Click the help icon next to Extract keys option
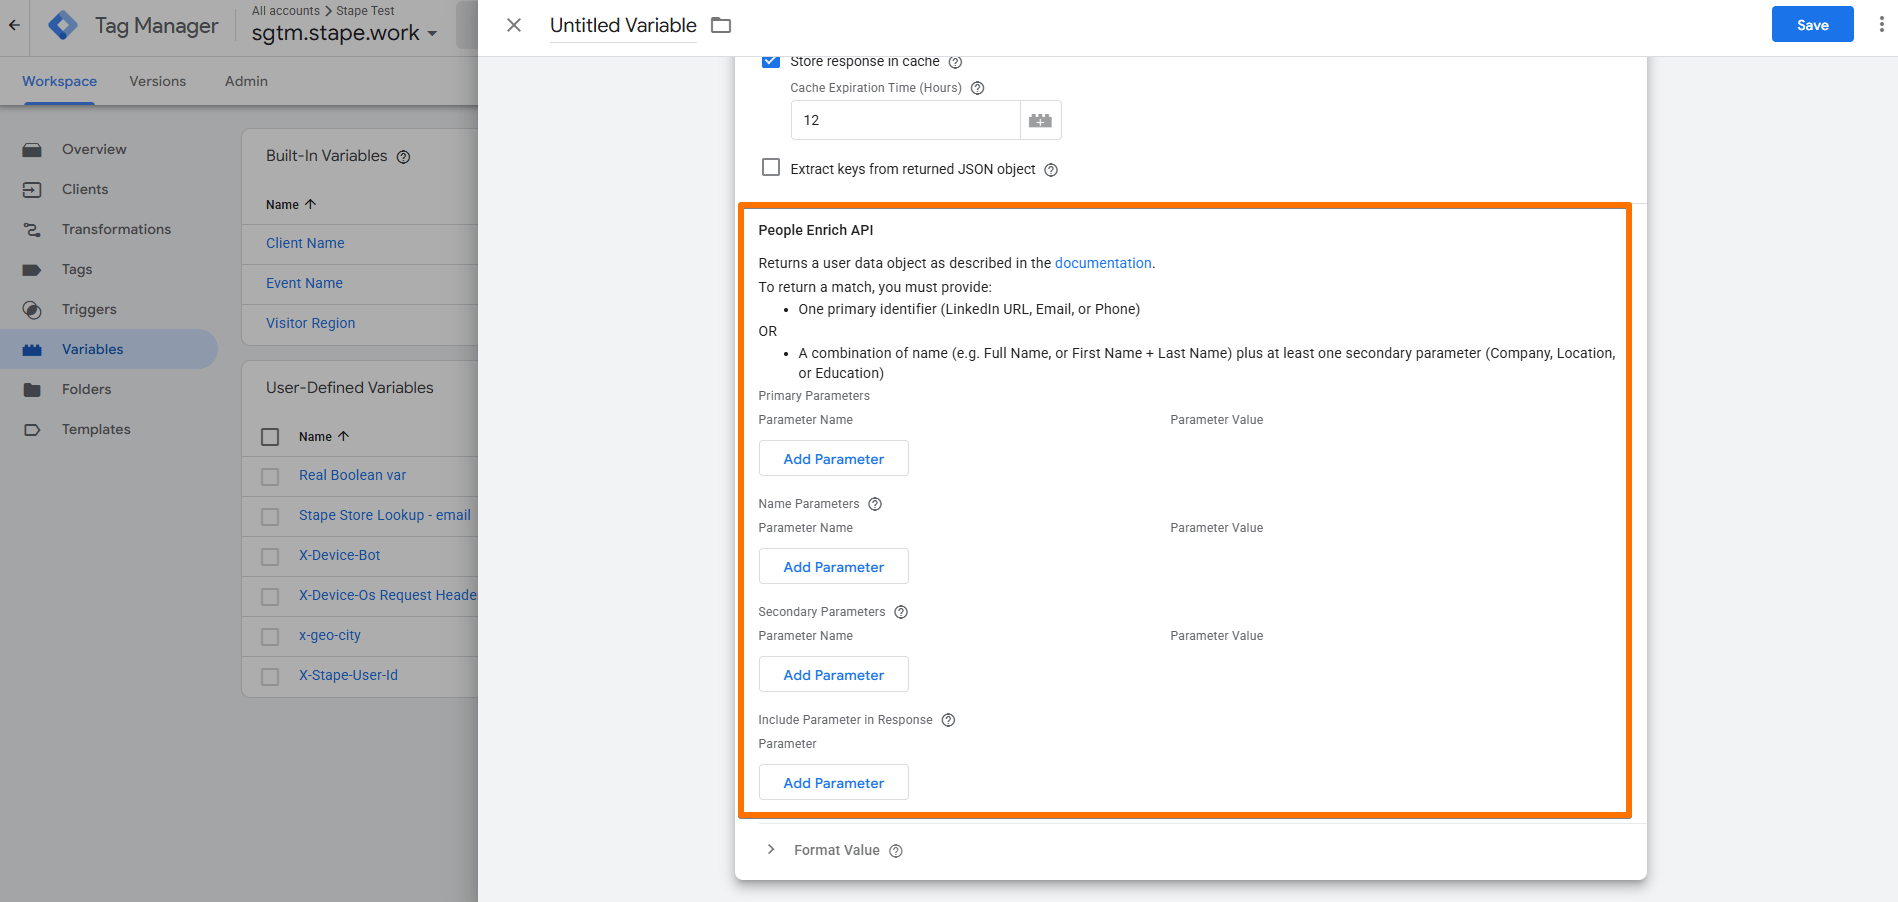 tap(1051, 170)
